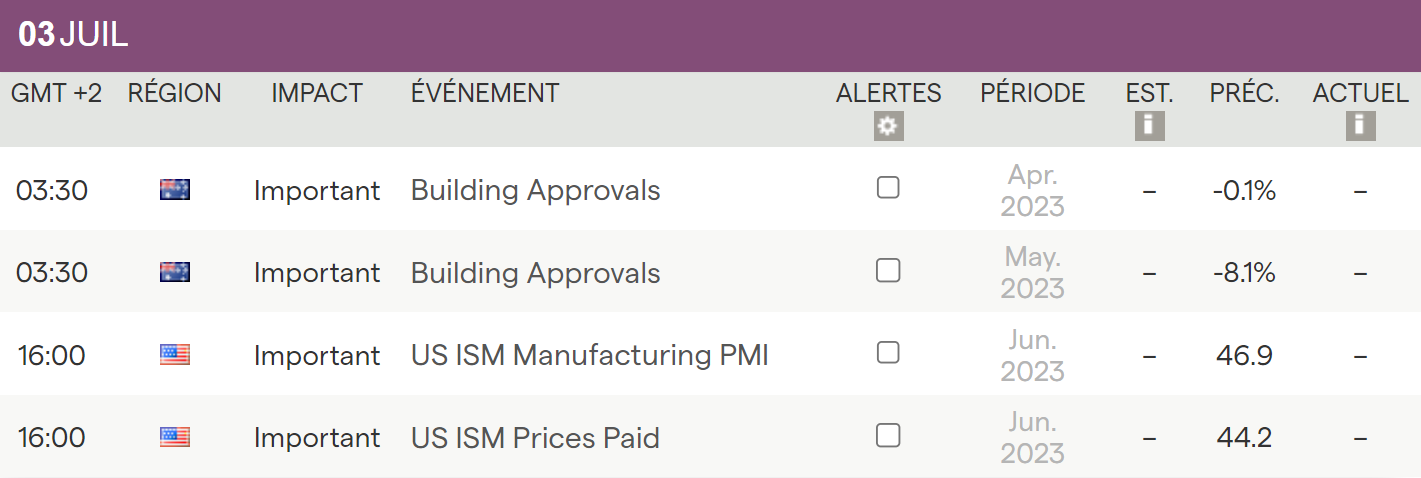The height and width of the screenshot is (478, 1421).
Task: Click the info icon under EST.
Action: [x=1149, y=126]
